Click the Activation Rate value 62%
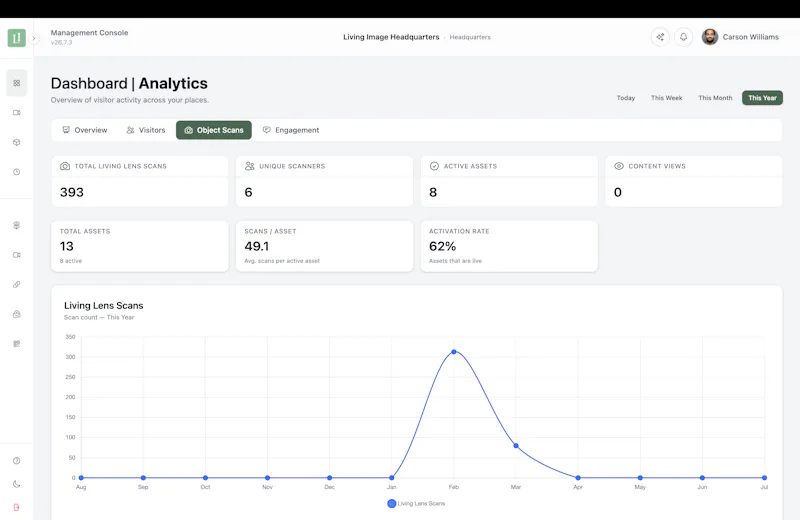This screenshot has width=800, height=520. click(442, 246)
